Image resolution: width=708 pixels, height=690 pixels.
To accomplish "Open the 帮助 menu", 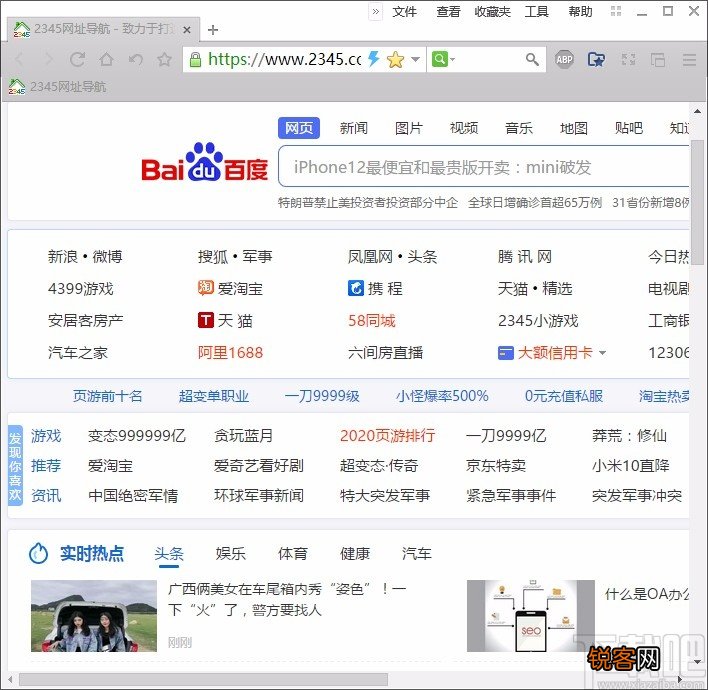I will (x=580, y=11).
